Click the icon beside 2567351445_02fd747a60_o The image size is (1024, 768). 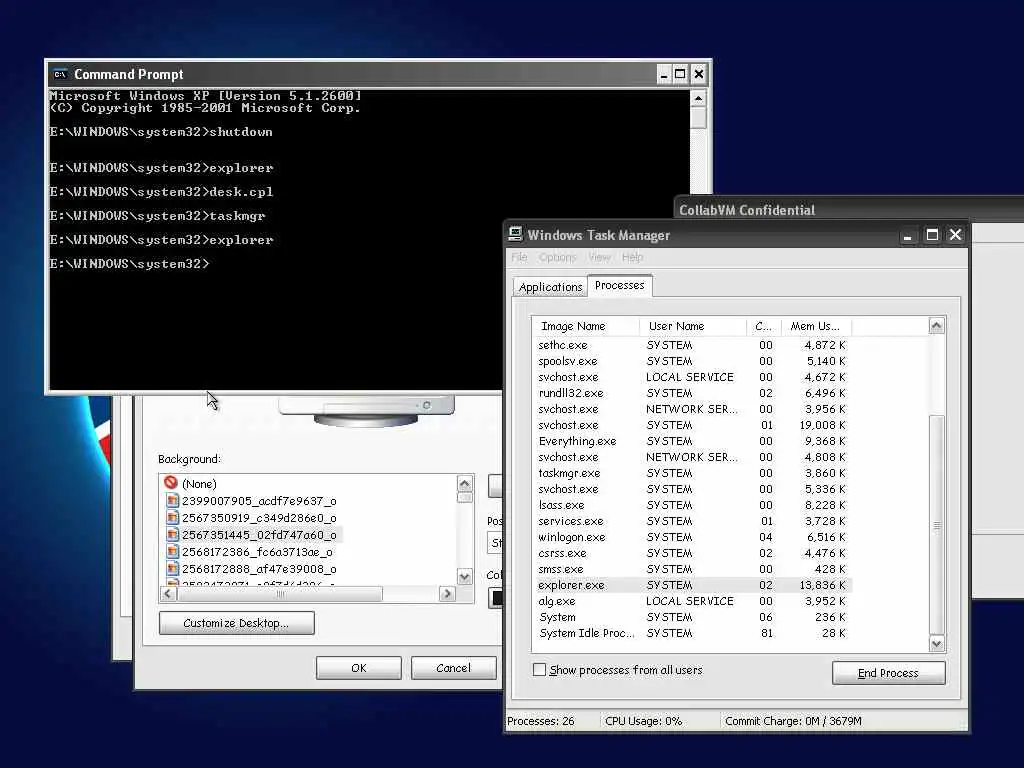[172, 535]
